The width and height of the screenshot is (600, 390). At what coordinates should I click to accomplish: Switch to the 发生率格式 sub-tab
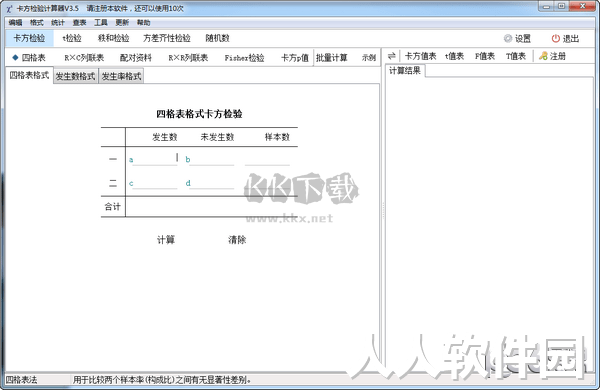[x=121, y=76]
